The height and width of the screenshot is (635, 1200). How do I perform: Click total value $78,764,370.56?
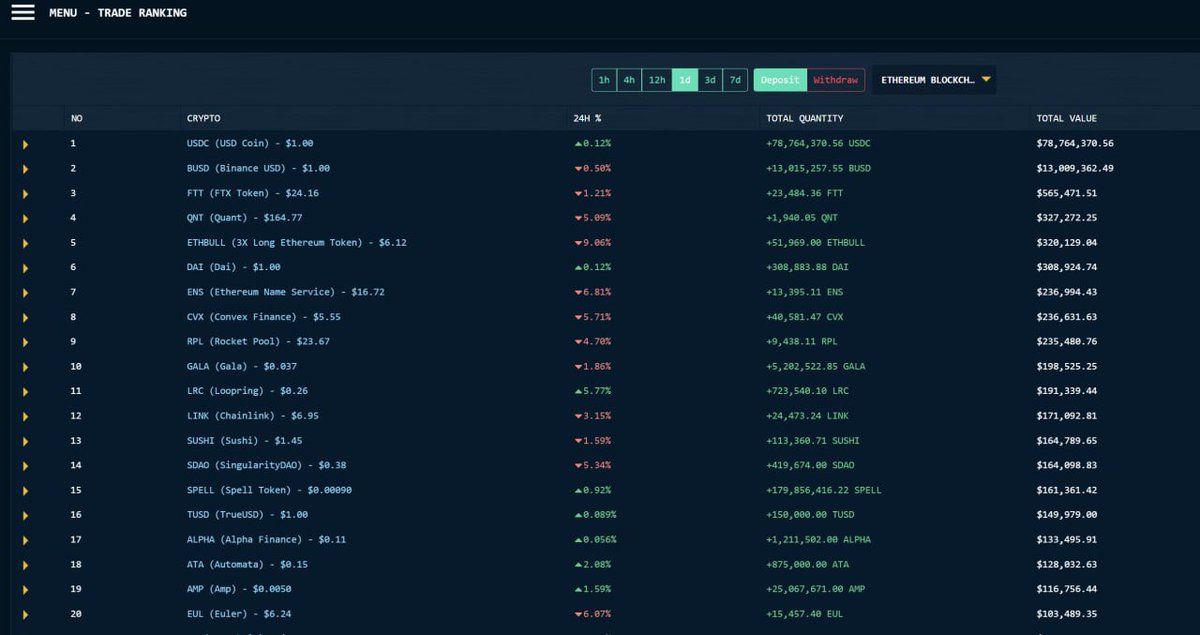click(1075, 143)
